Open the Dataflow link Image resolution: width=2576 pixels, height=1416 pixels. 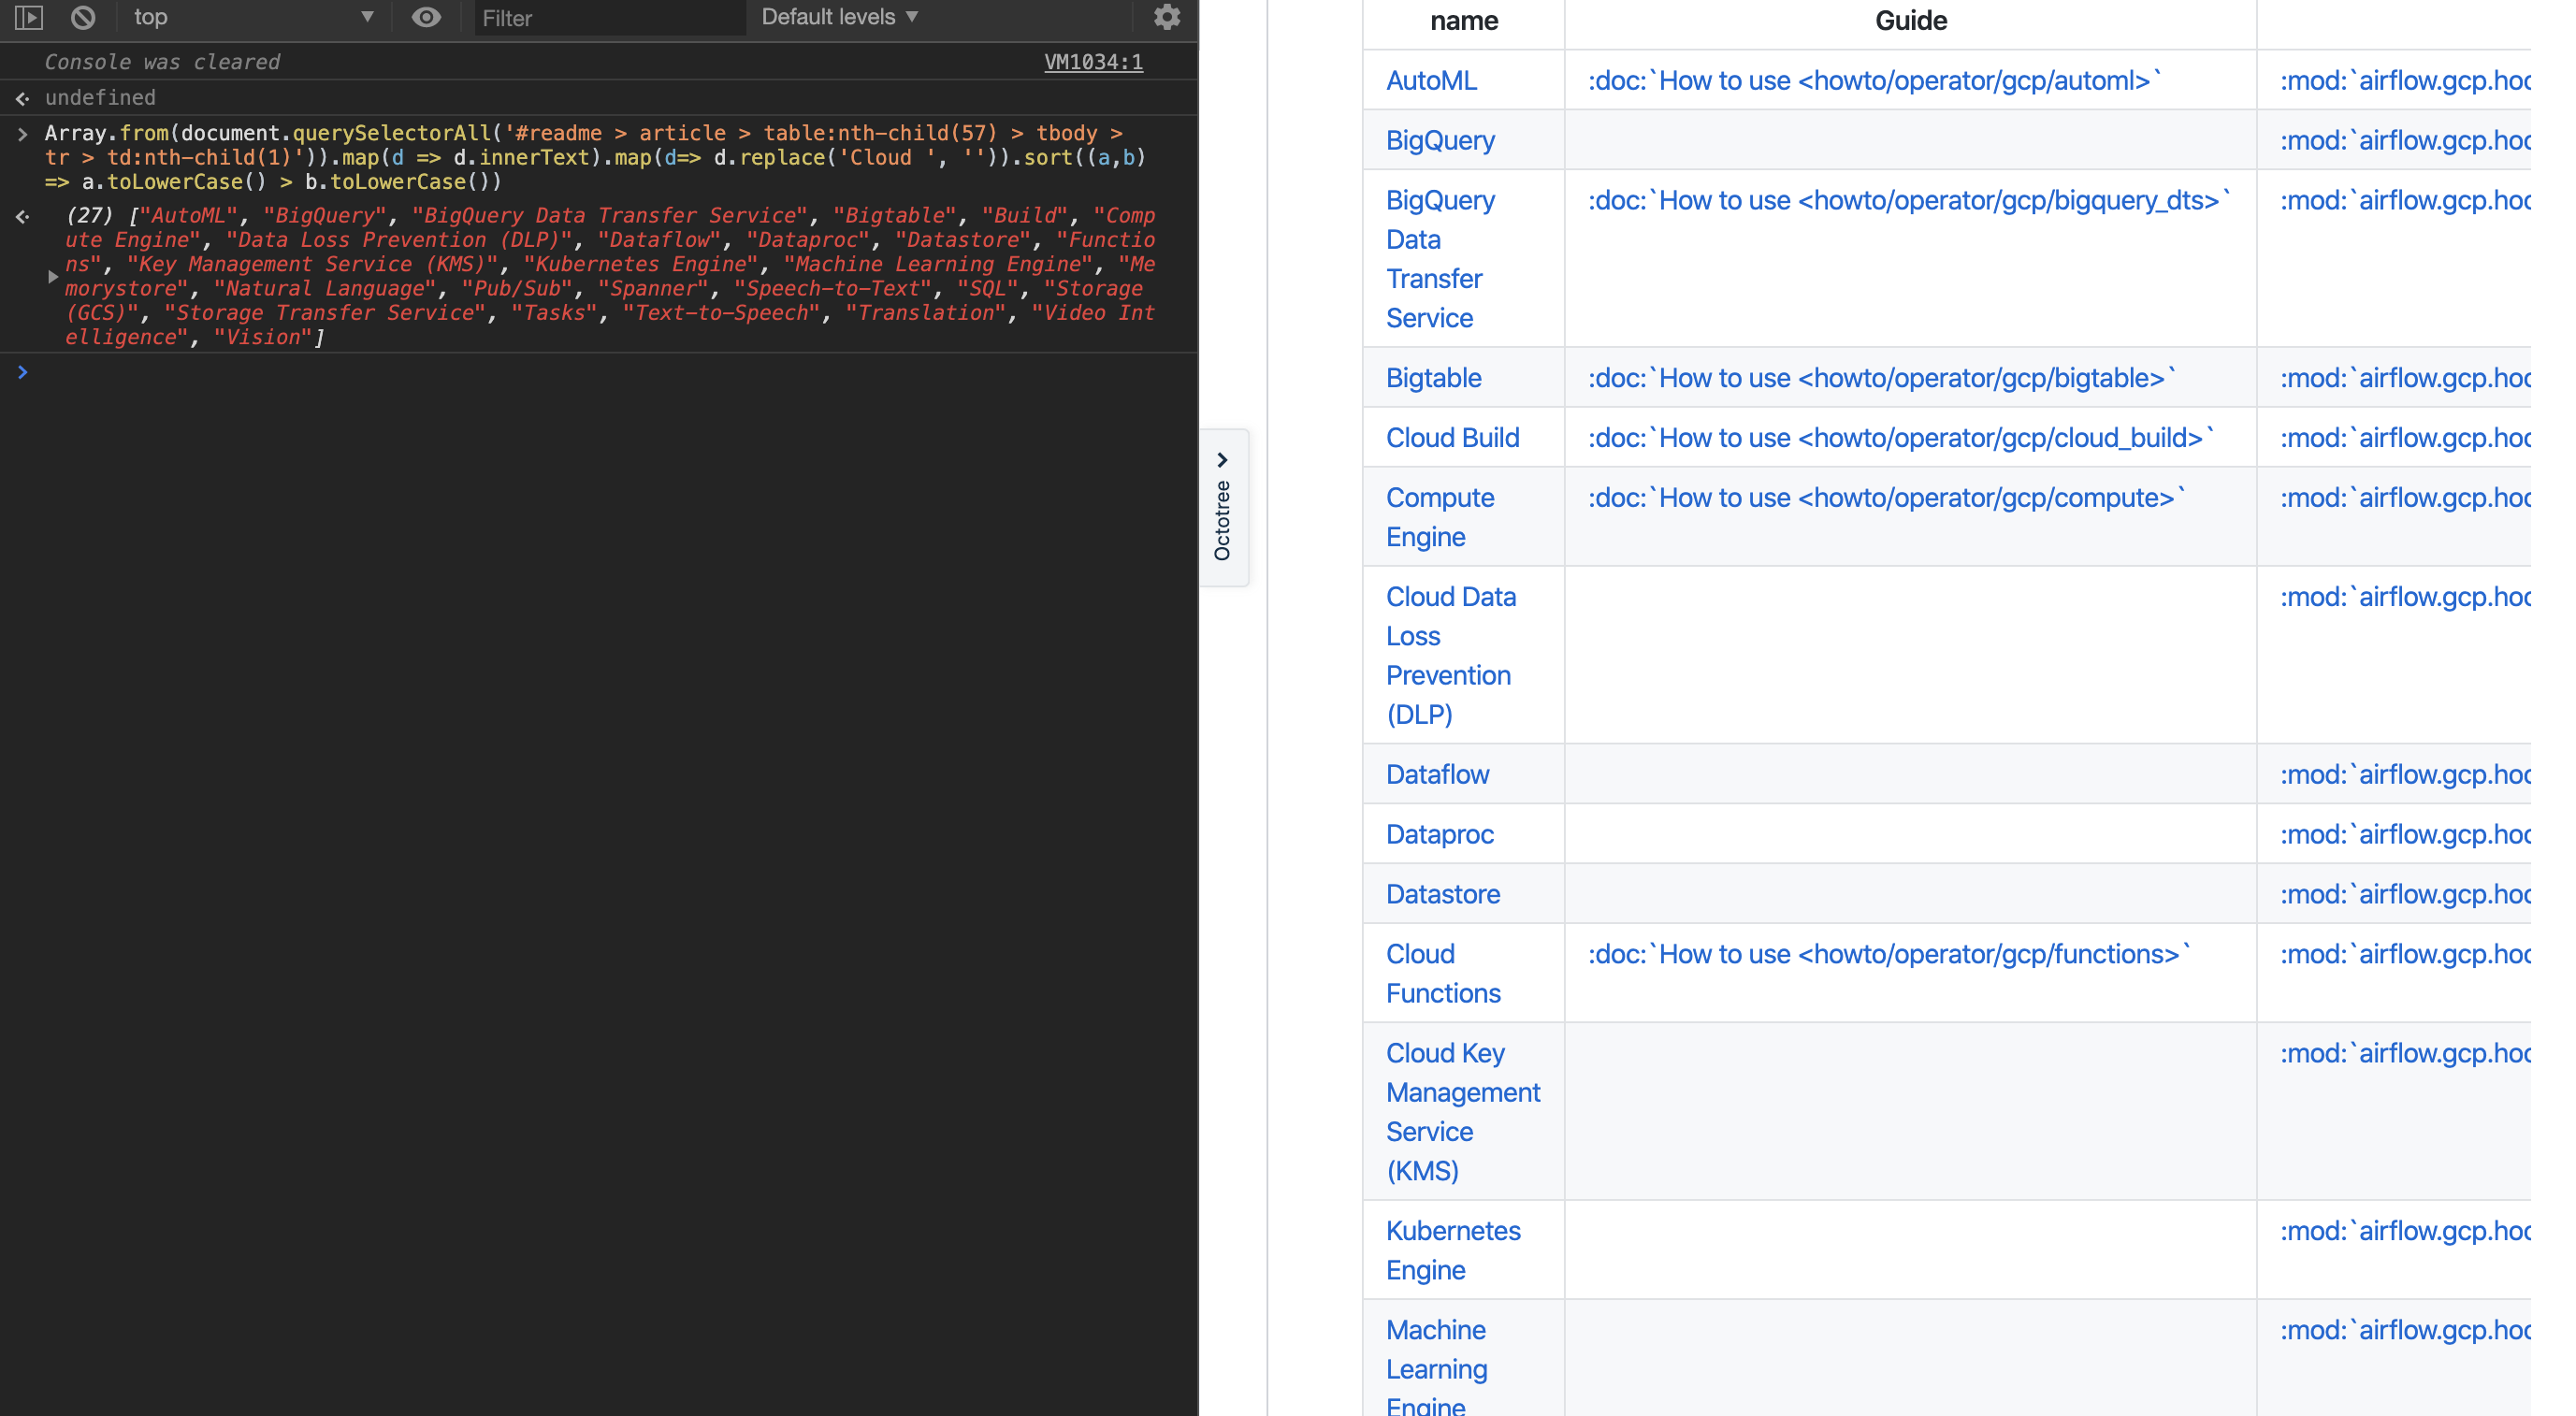[x=1437, y=774]
